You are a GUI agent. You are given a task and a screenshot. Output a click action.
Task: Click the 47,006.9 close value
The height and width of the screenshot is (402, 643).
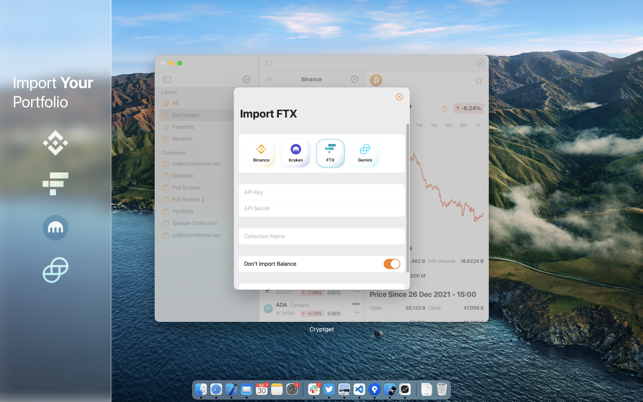tap(473, 308)
